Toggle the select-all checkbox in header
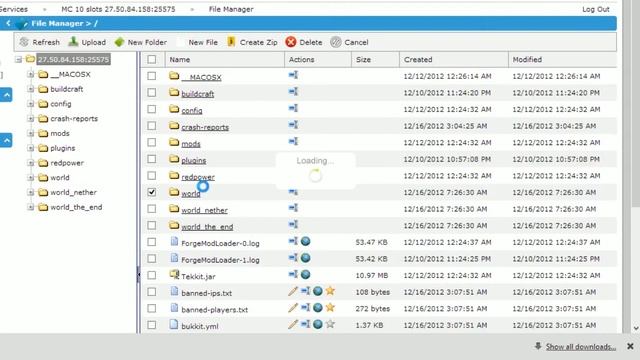This screenshot has height=360, width=640. [x=151, y=60]
